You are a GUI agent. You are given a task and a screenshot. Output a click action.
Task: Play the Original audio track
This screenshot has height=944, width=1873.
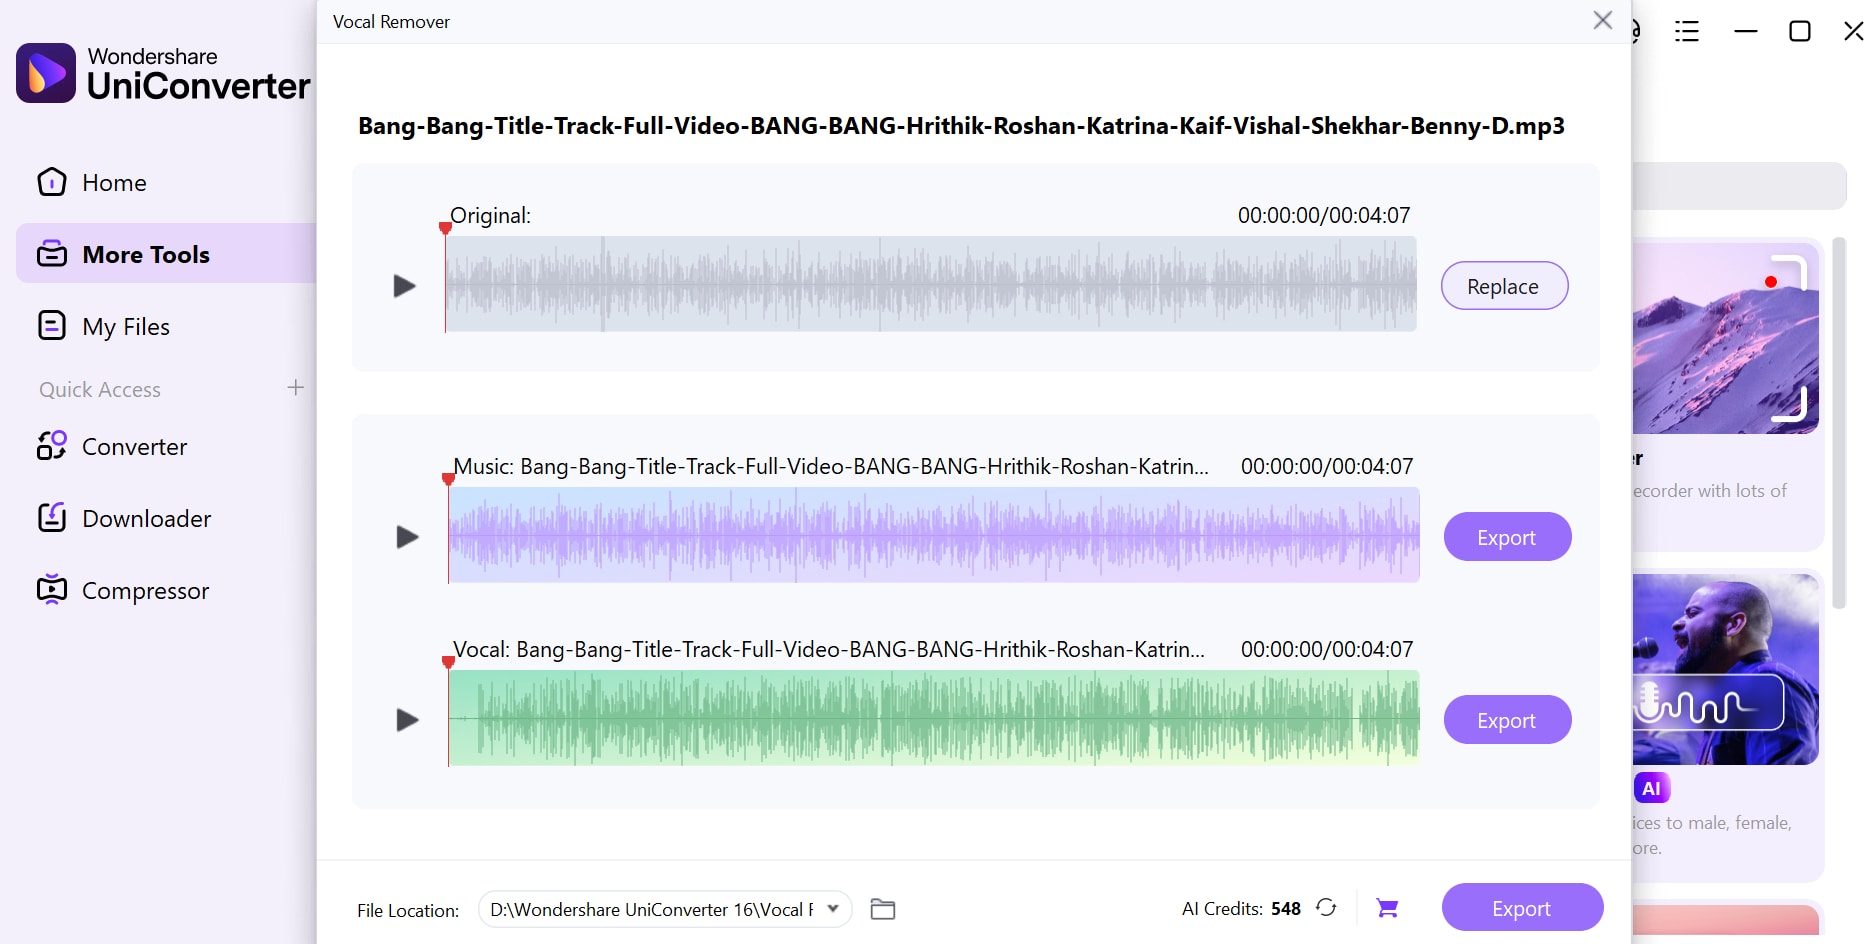[x=404, y=286]
